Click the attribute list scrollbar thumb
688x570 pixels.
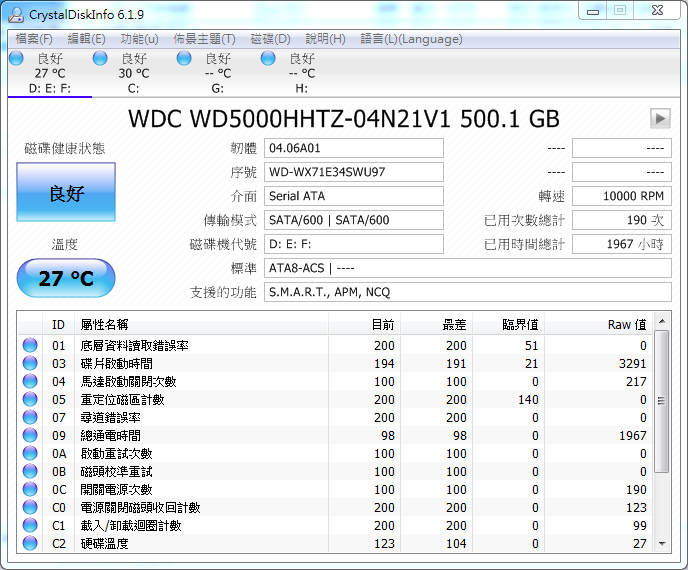[x=662, y=401]
